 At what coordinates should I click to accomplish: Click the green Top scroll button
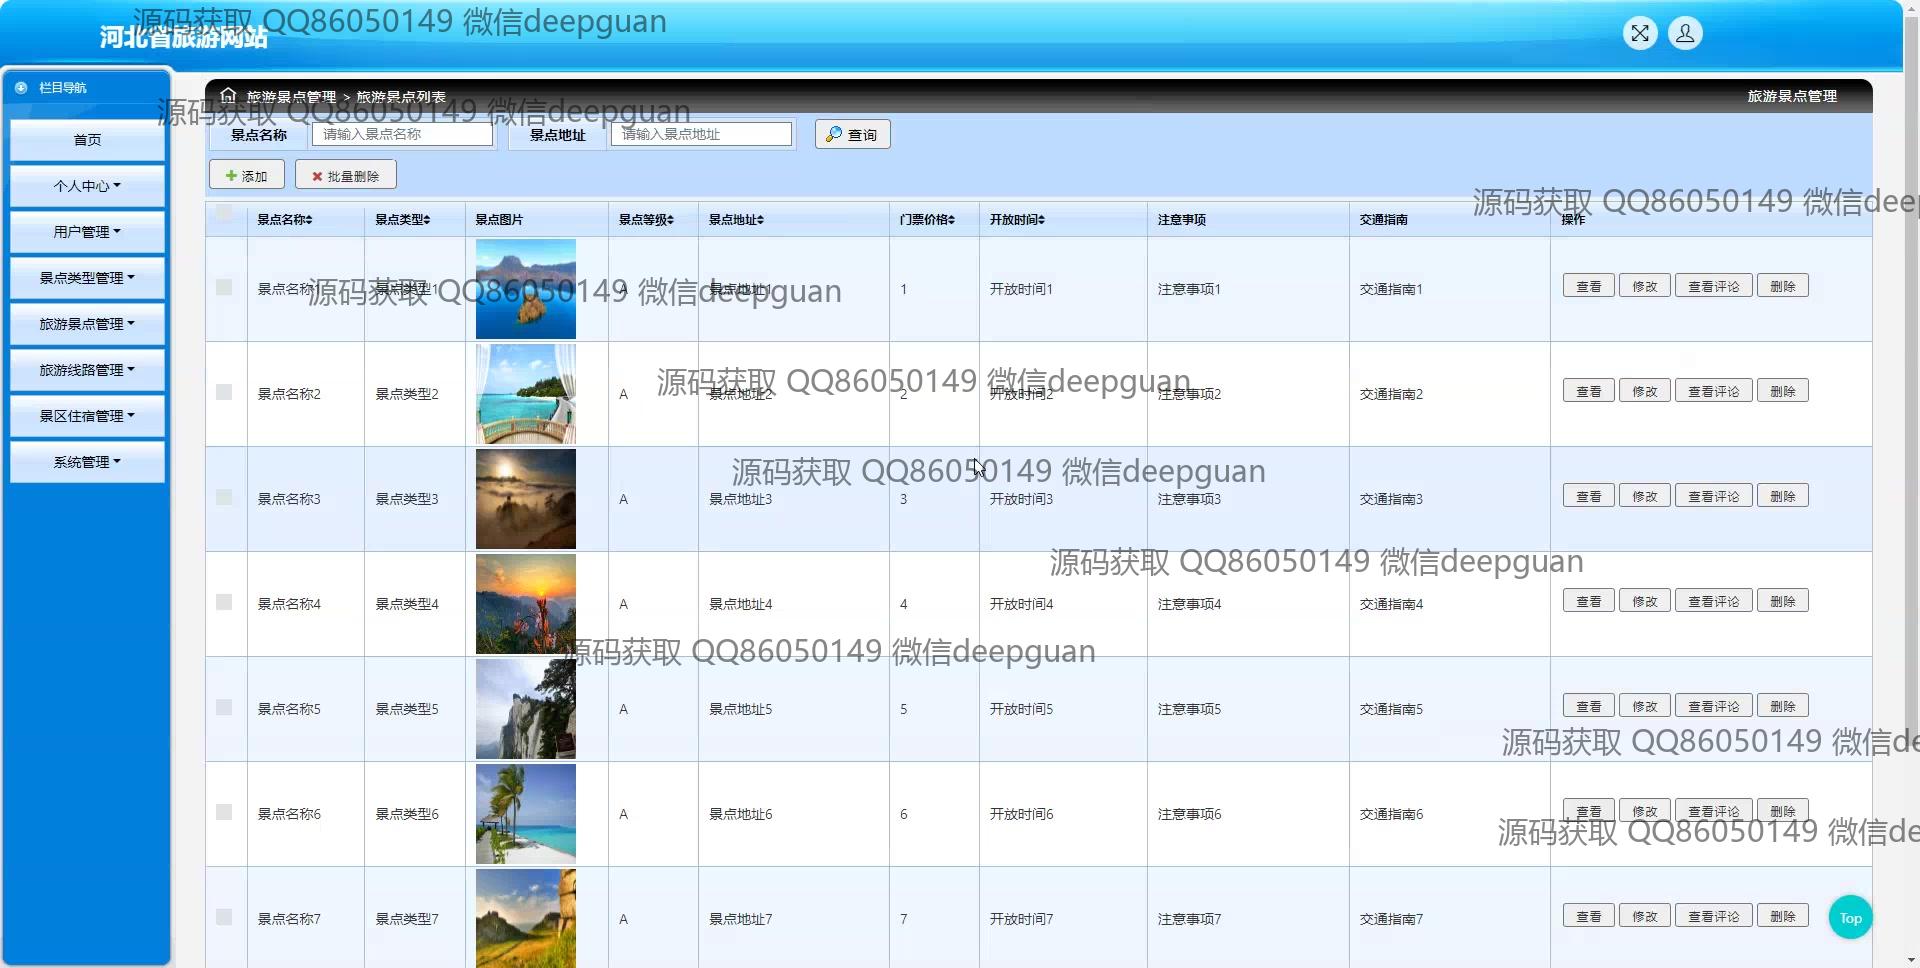pos(1850,918)
